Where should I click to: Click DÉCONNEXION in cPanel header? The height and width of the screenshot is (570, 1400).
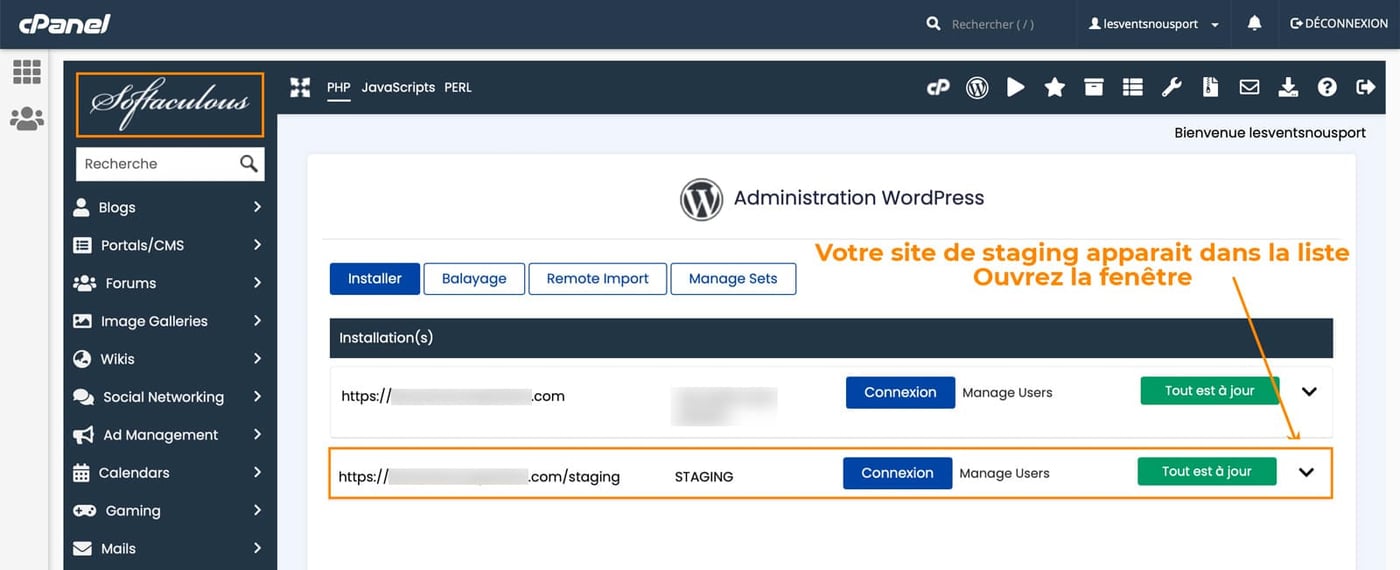[x=1339, y=23]
